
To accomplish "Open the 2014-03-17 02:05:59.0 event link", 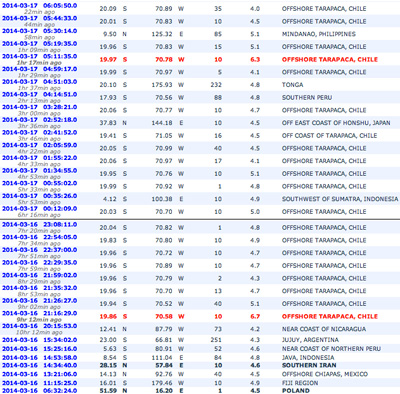I will (40, 145).
